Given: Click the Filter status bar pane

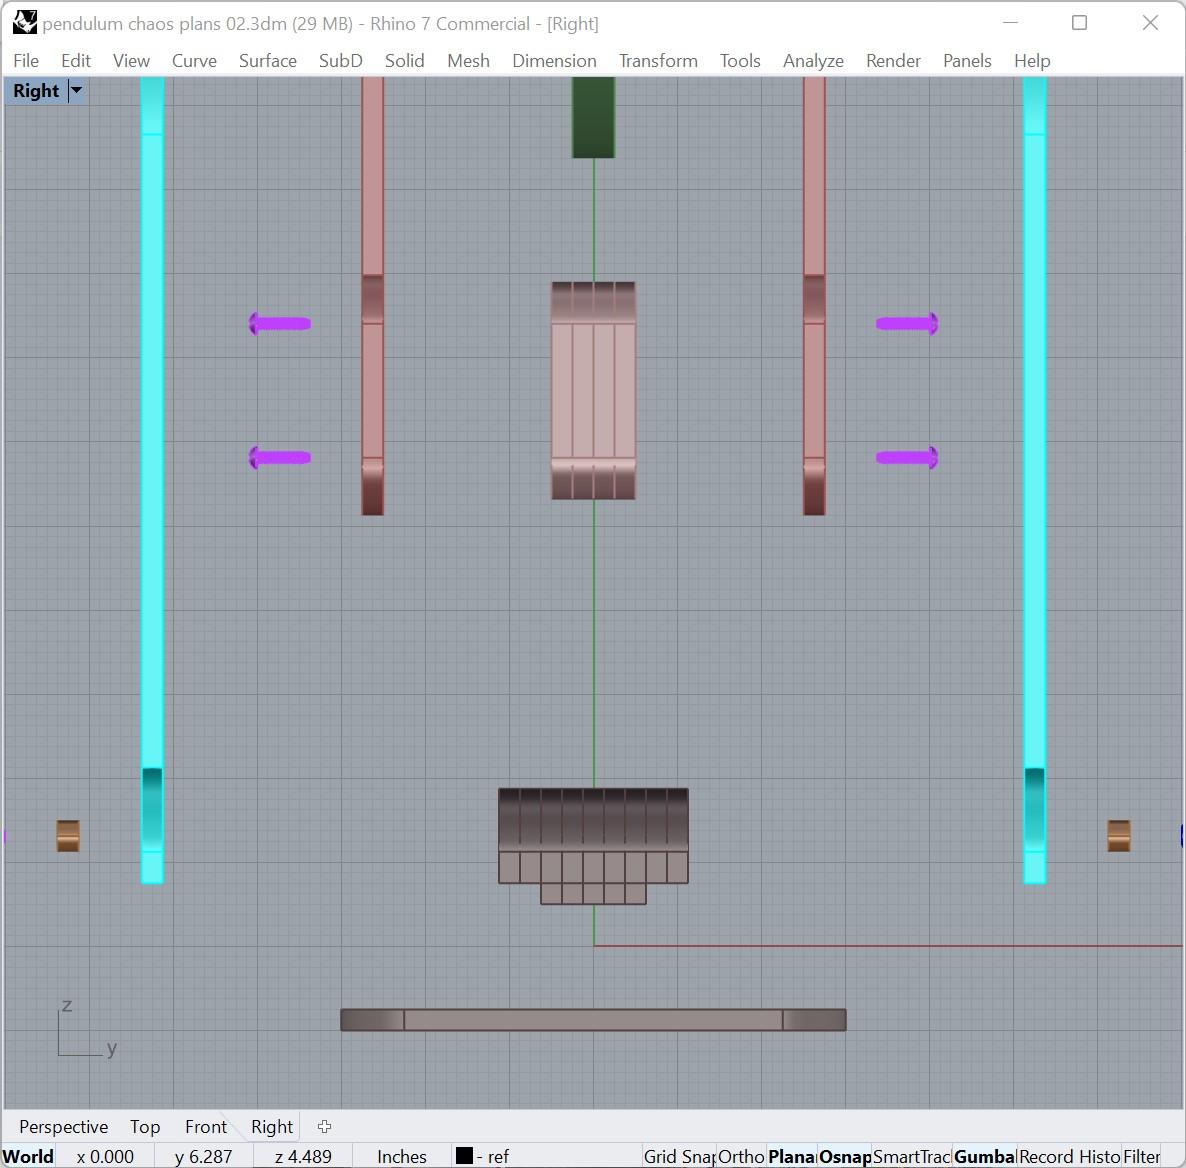Looking at the screenshot, I should pos(1141,1157).
